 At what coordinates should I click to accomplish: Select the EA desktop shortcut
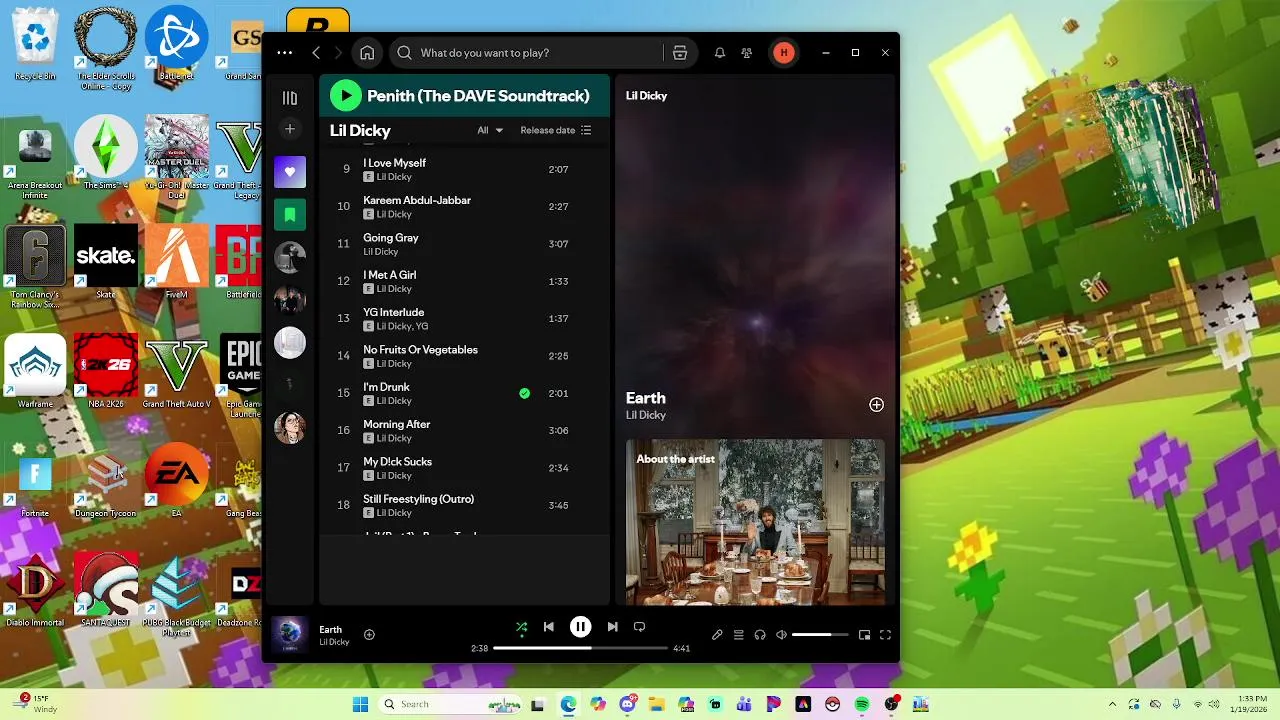point(176,480)
